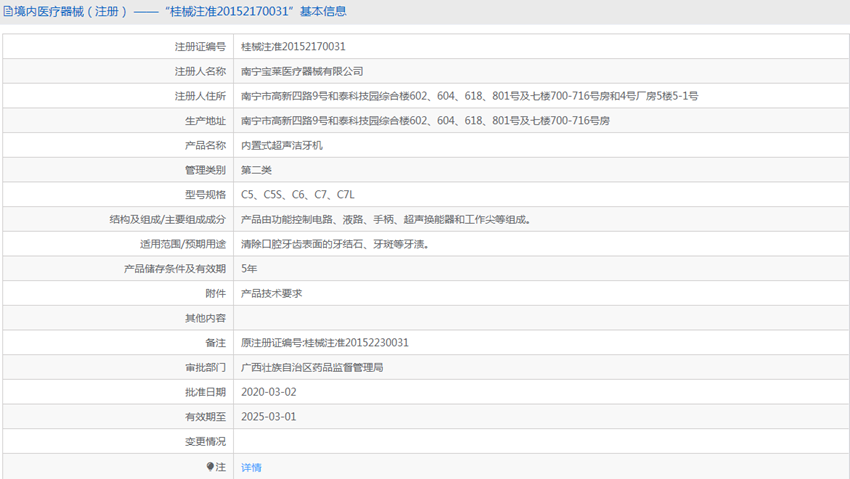Select the registration number 桂械注准20152170031 value
Screen dimensions: 850x479
(293, 47)
